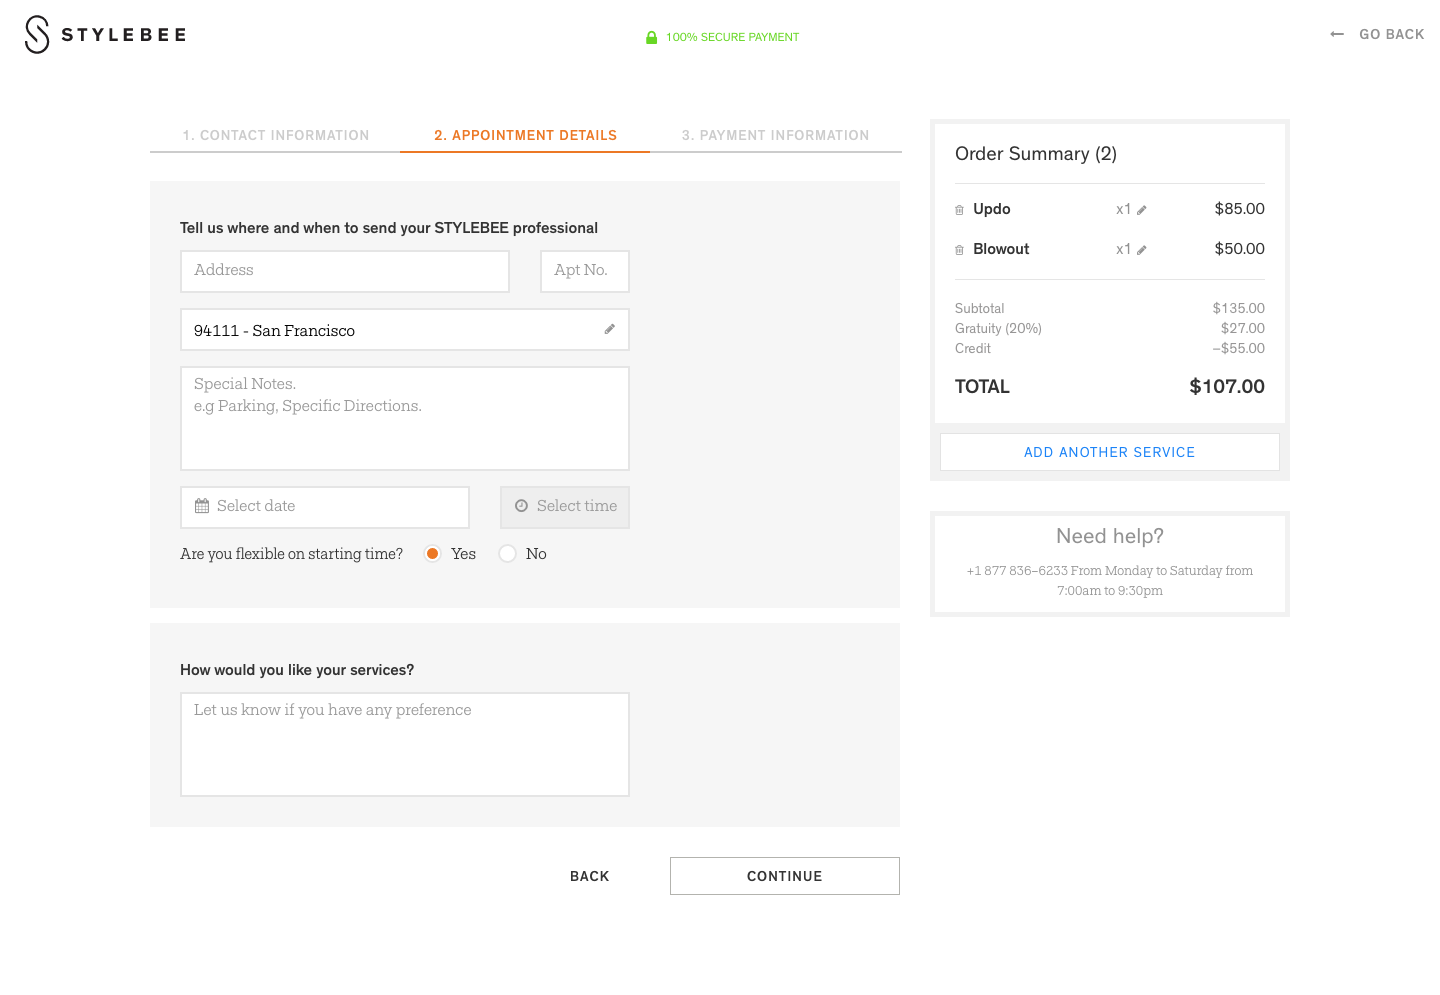Edit Updo quantity with pencil icon
This screenshot has height=995, width=1440.
[1142, 210]
